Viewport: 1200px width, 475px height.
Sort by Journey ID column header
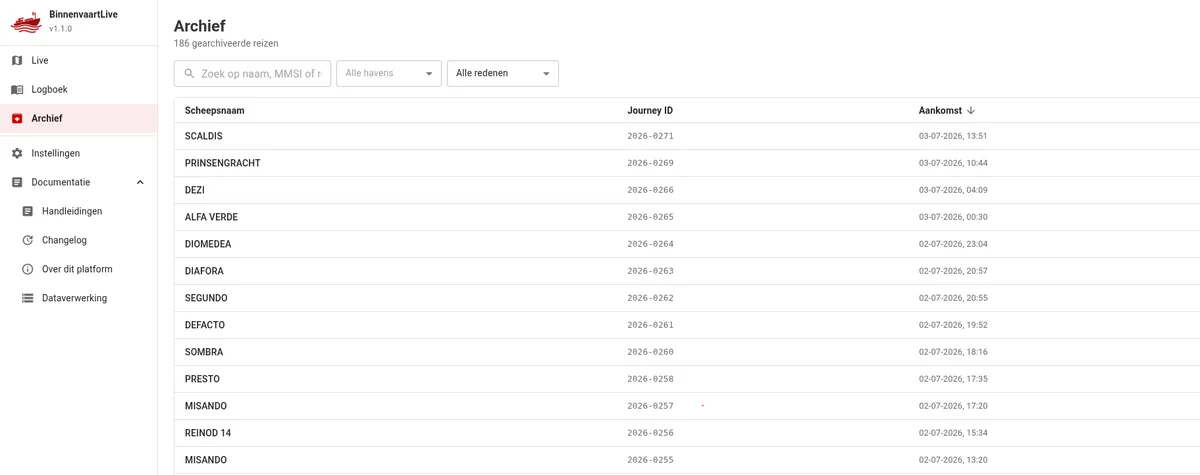(x=650, y=111)
